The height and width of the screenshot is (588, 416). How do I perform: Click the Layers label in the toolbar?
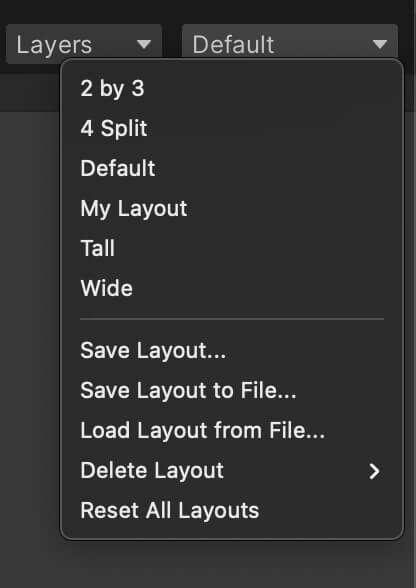coord(54,46)
